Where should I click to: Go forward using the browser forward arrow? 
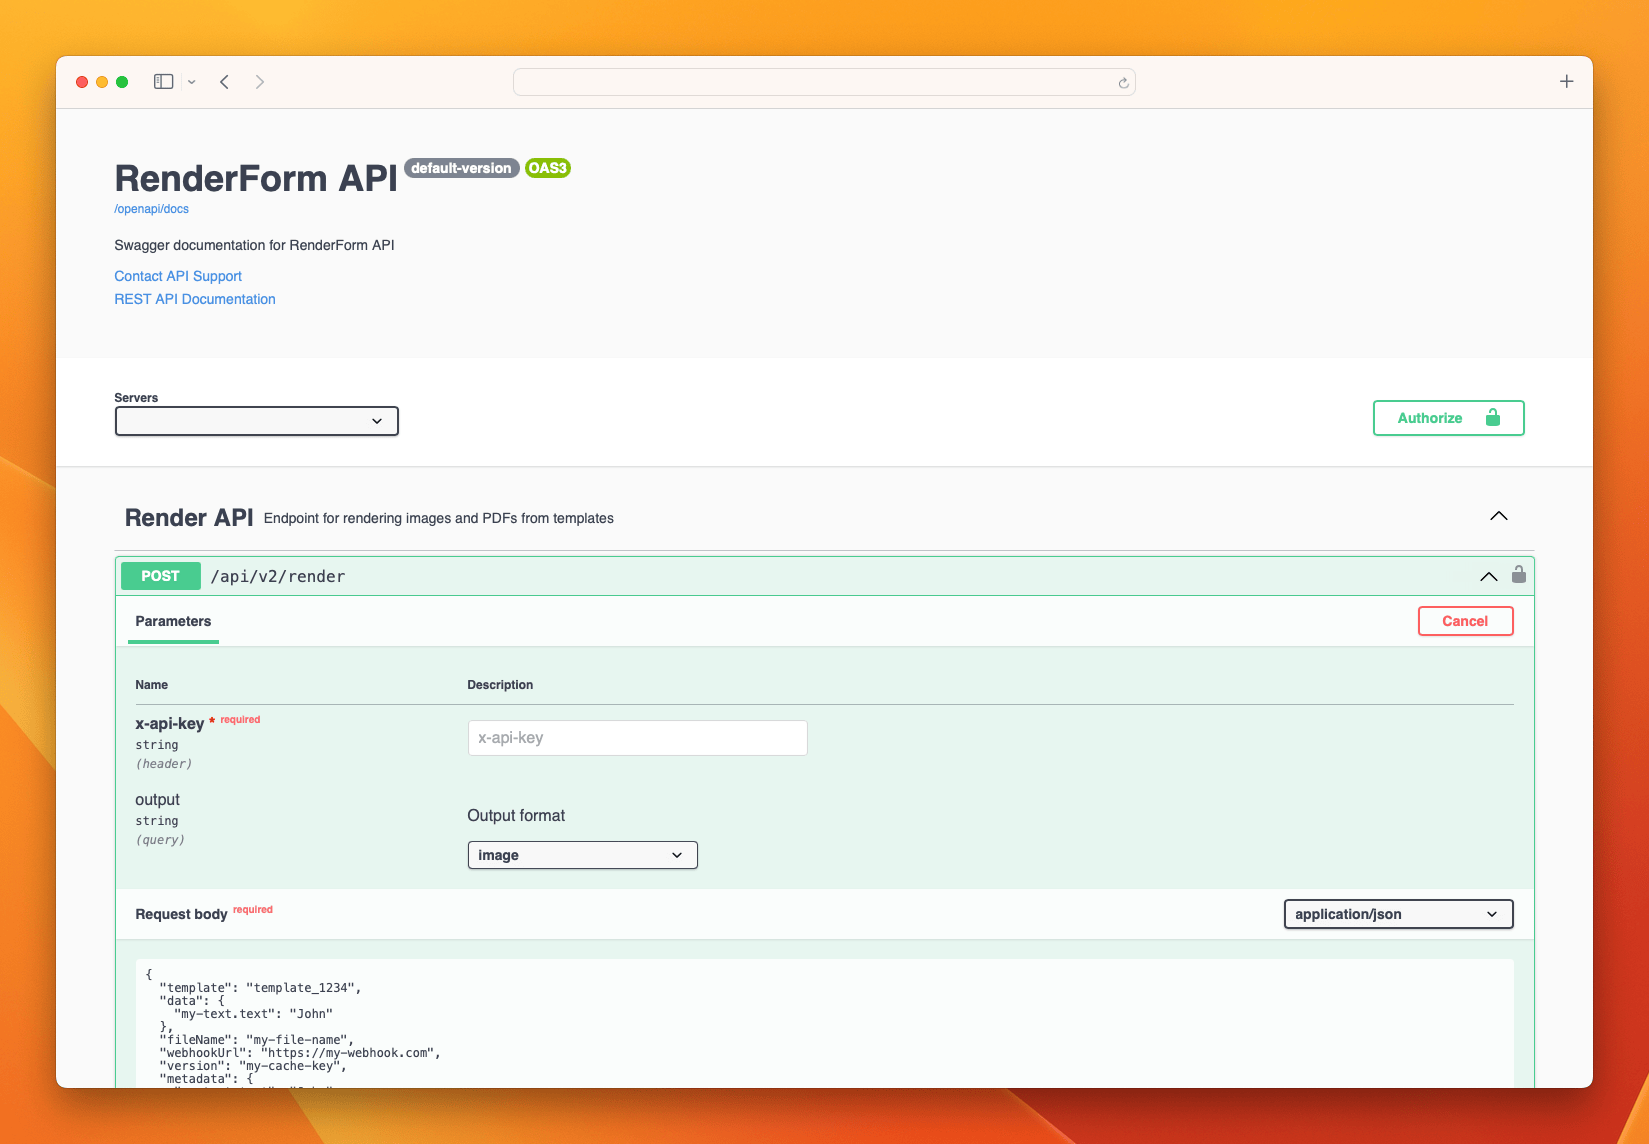click(260, 82)
